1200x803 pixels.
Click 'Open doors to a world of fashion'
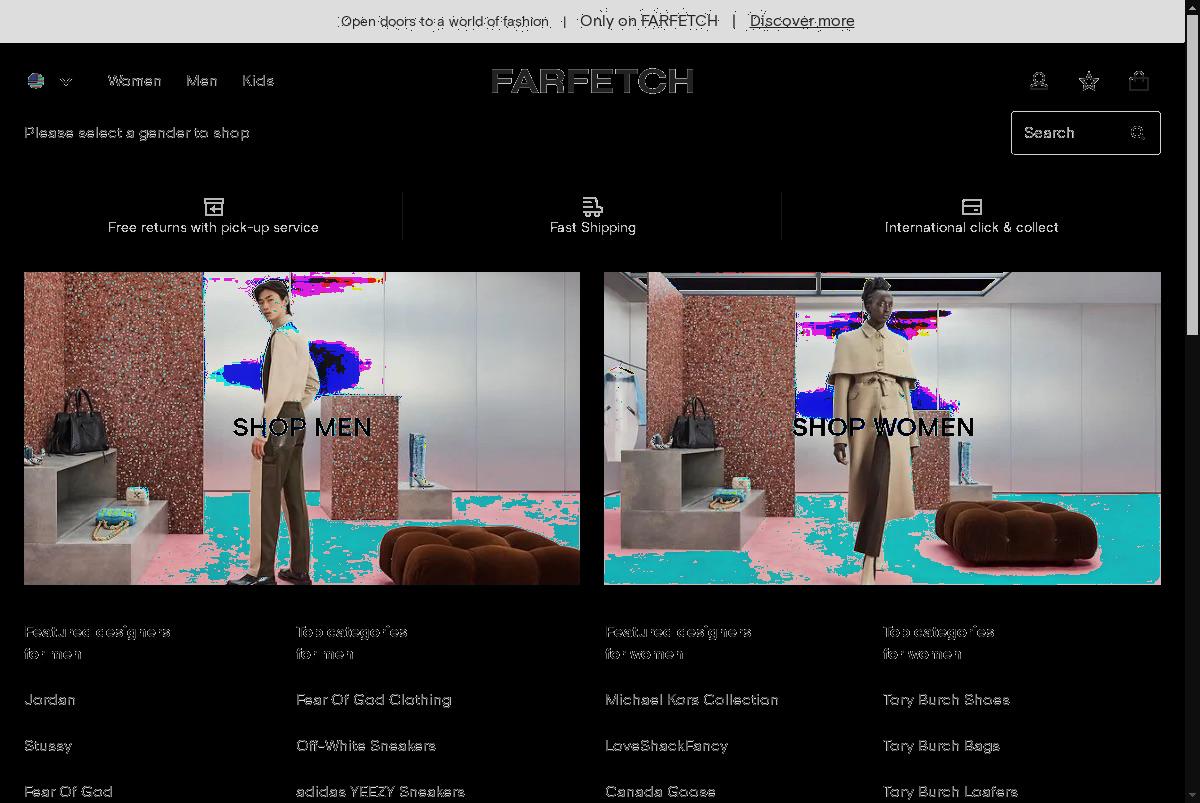click(x=445, y=21)
